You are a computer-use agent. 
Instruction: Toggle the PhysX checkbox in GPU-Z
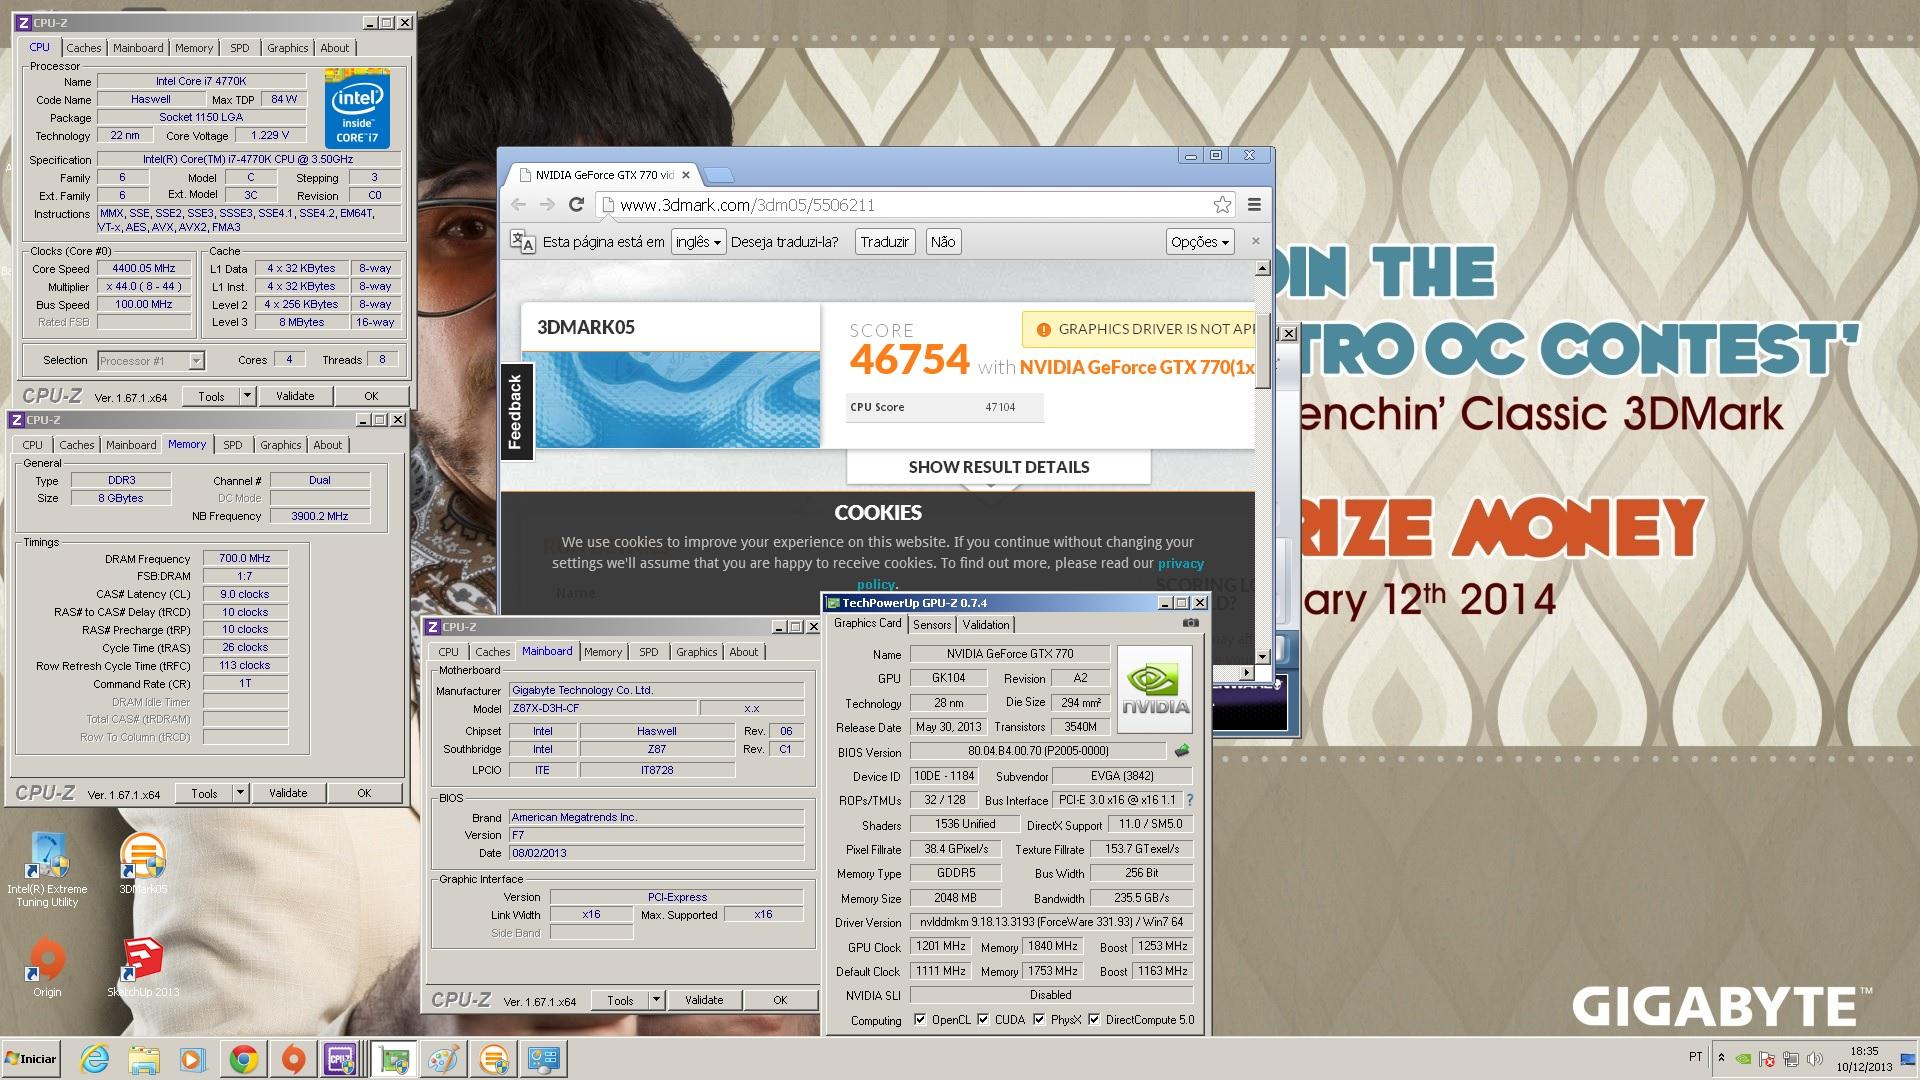coord(1040,1019)
